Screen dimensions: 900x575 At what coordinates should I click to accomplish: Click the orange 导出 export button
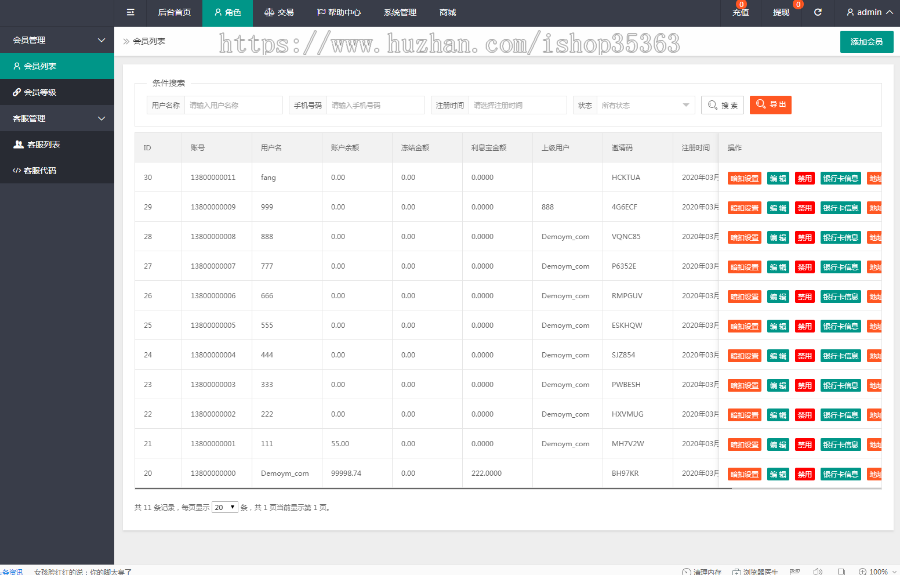click(770, 104)
